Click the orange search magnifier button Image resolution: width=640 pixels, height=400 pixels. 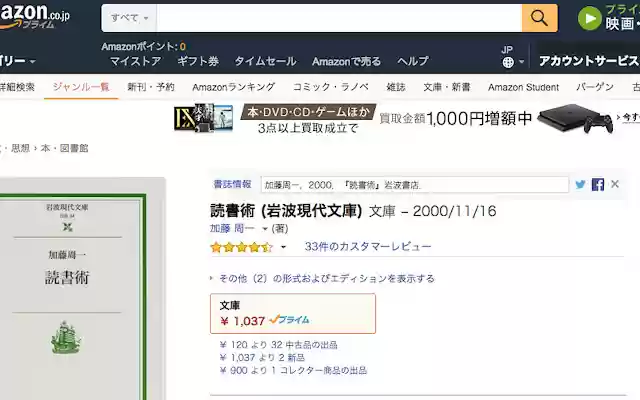click(539, 18)
